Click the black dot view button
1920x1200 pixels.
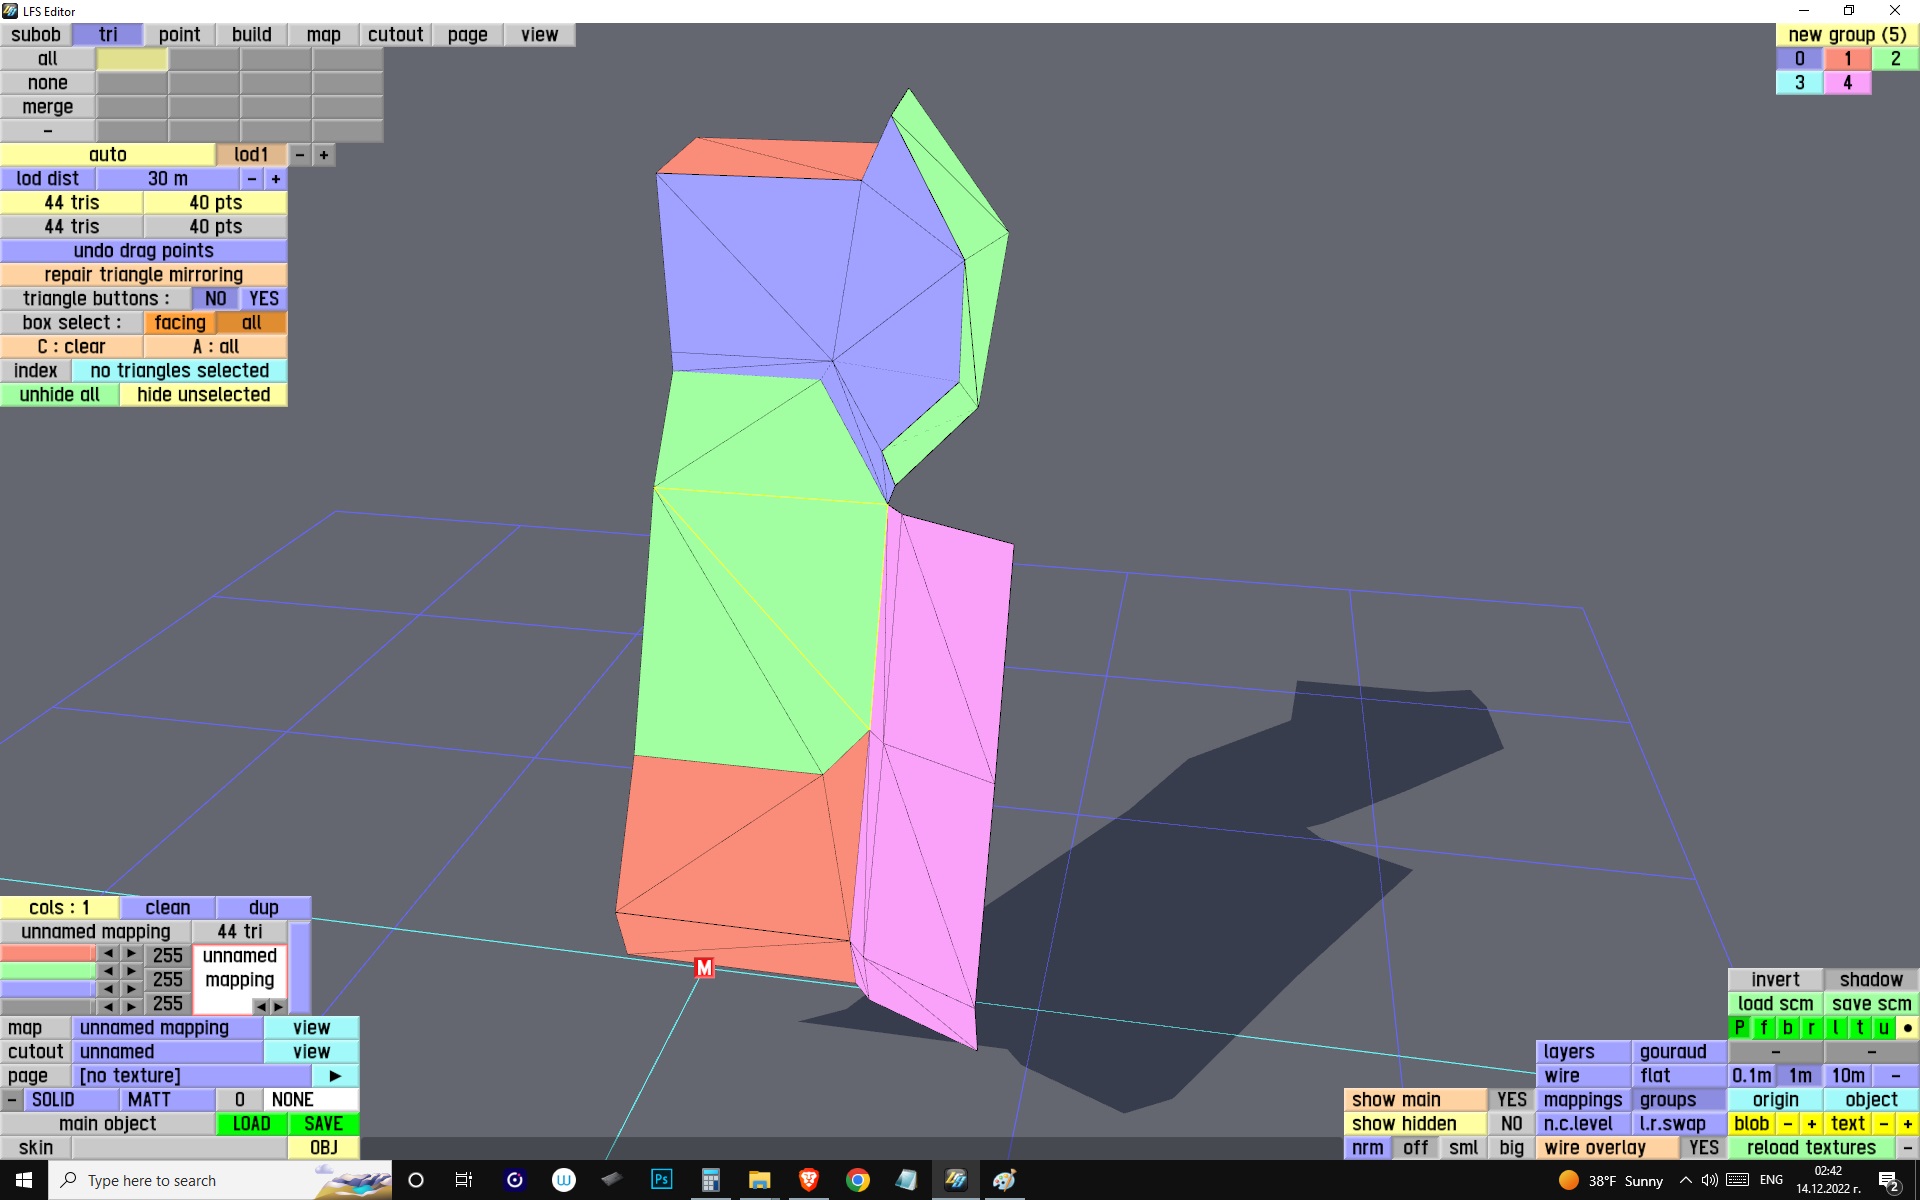point(1907,1028)
